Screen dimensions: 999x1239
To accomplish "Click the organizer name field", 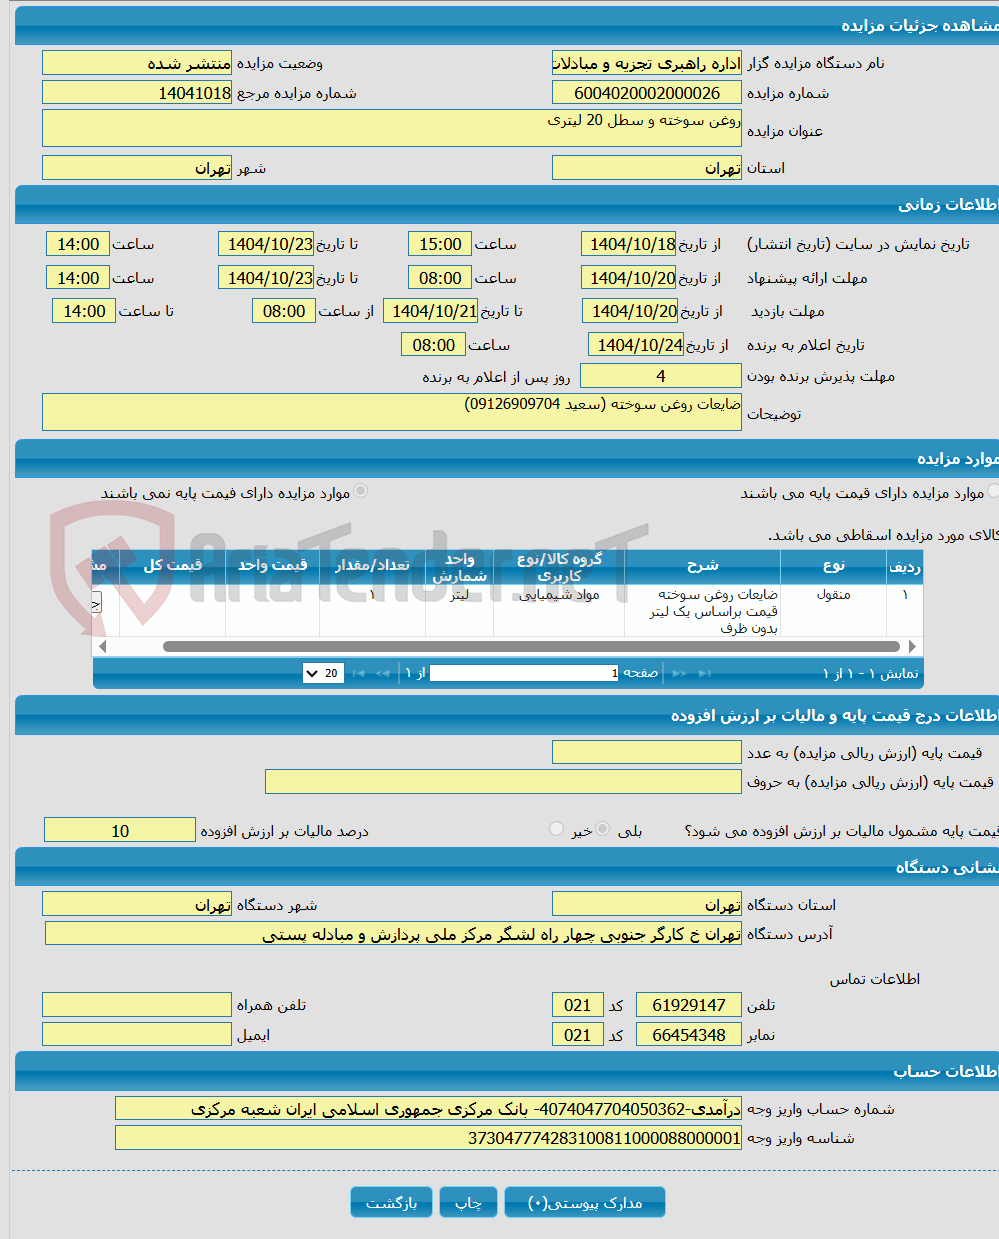I will click(647, 63).
